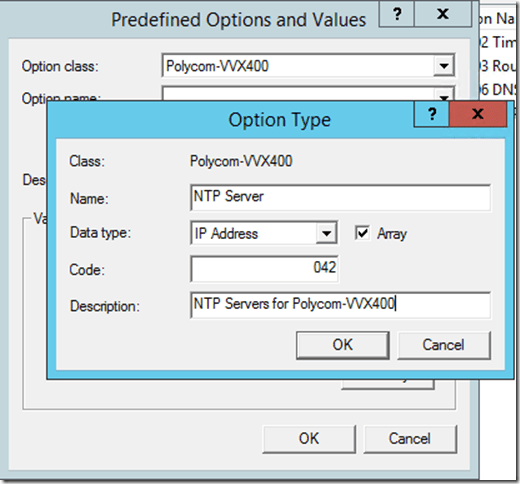Screen dimensions: 520x484
Task: Click OK in Predefined Options and Values window
Action: coord(309,439)
